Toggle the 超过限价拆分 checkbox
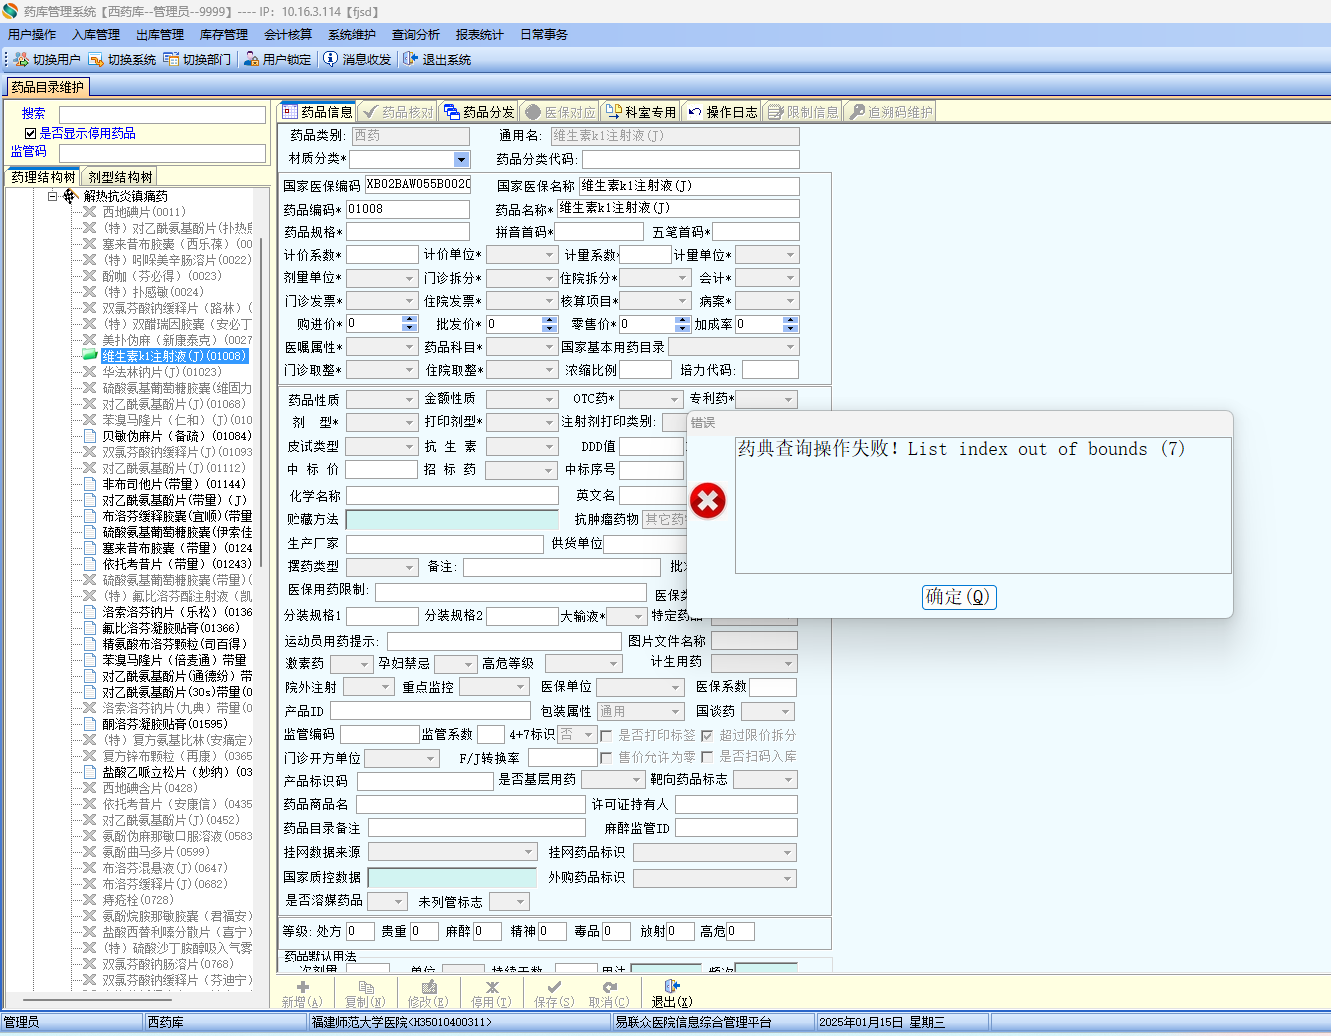1331x1036 pixels. 707,735
